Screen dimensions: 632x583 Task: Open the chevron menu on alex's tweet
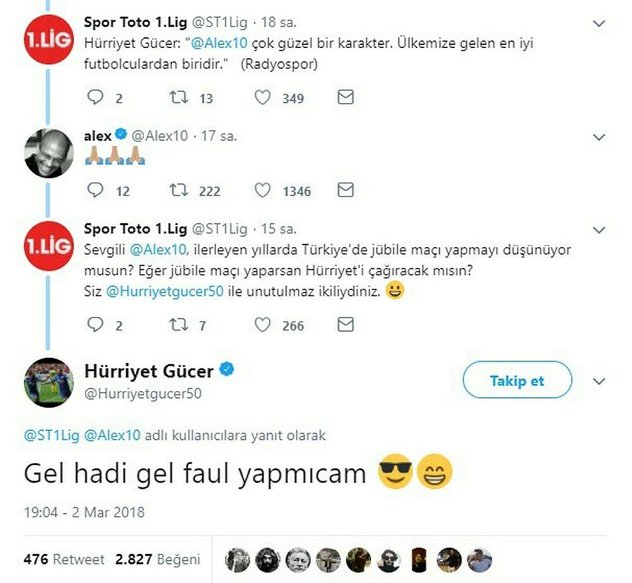(599, 137)
